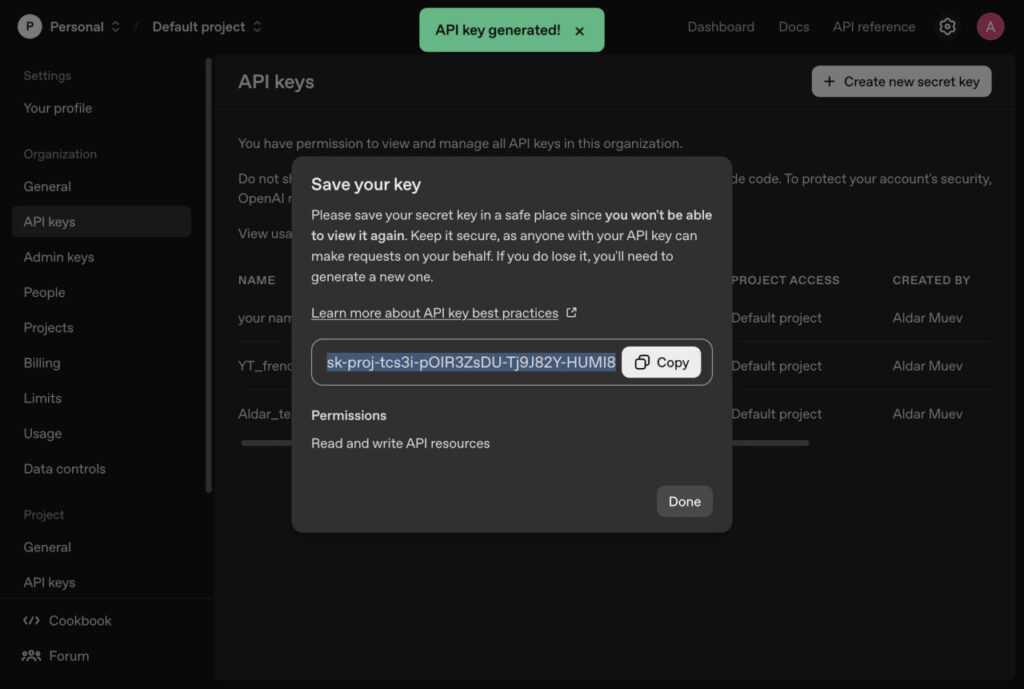Open Billing in the sidebar
Viewport: 1024px width, 689px height.
[42, 363]
